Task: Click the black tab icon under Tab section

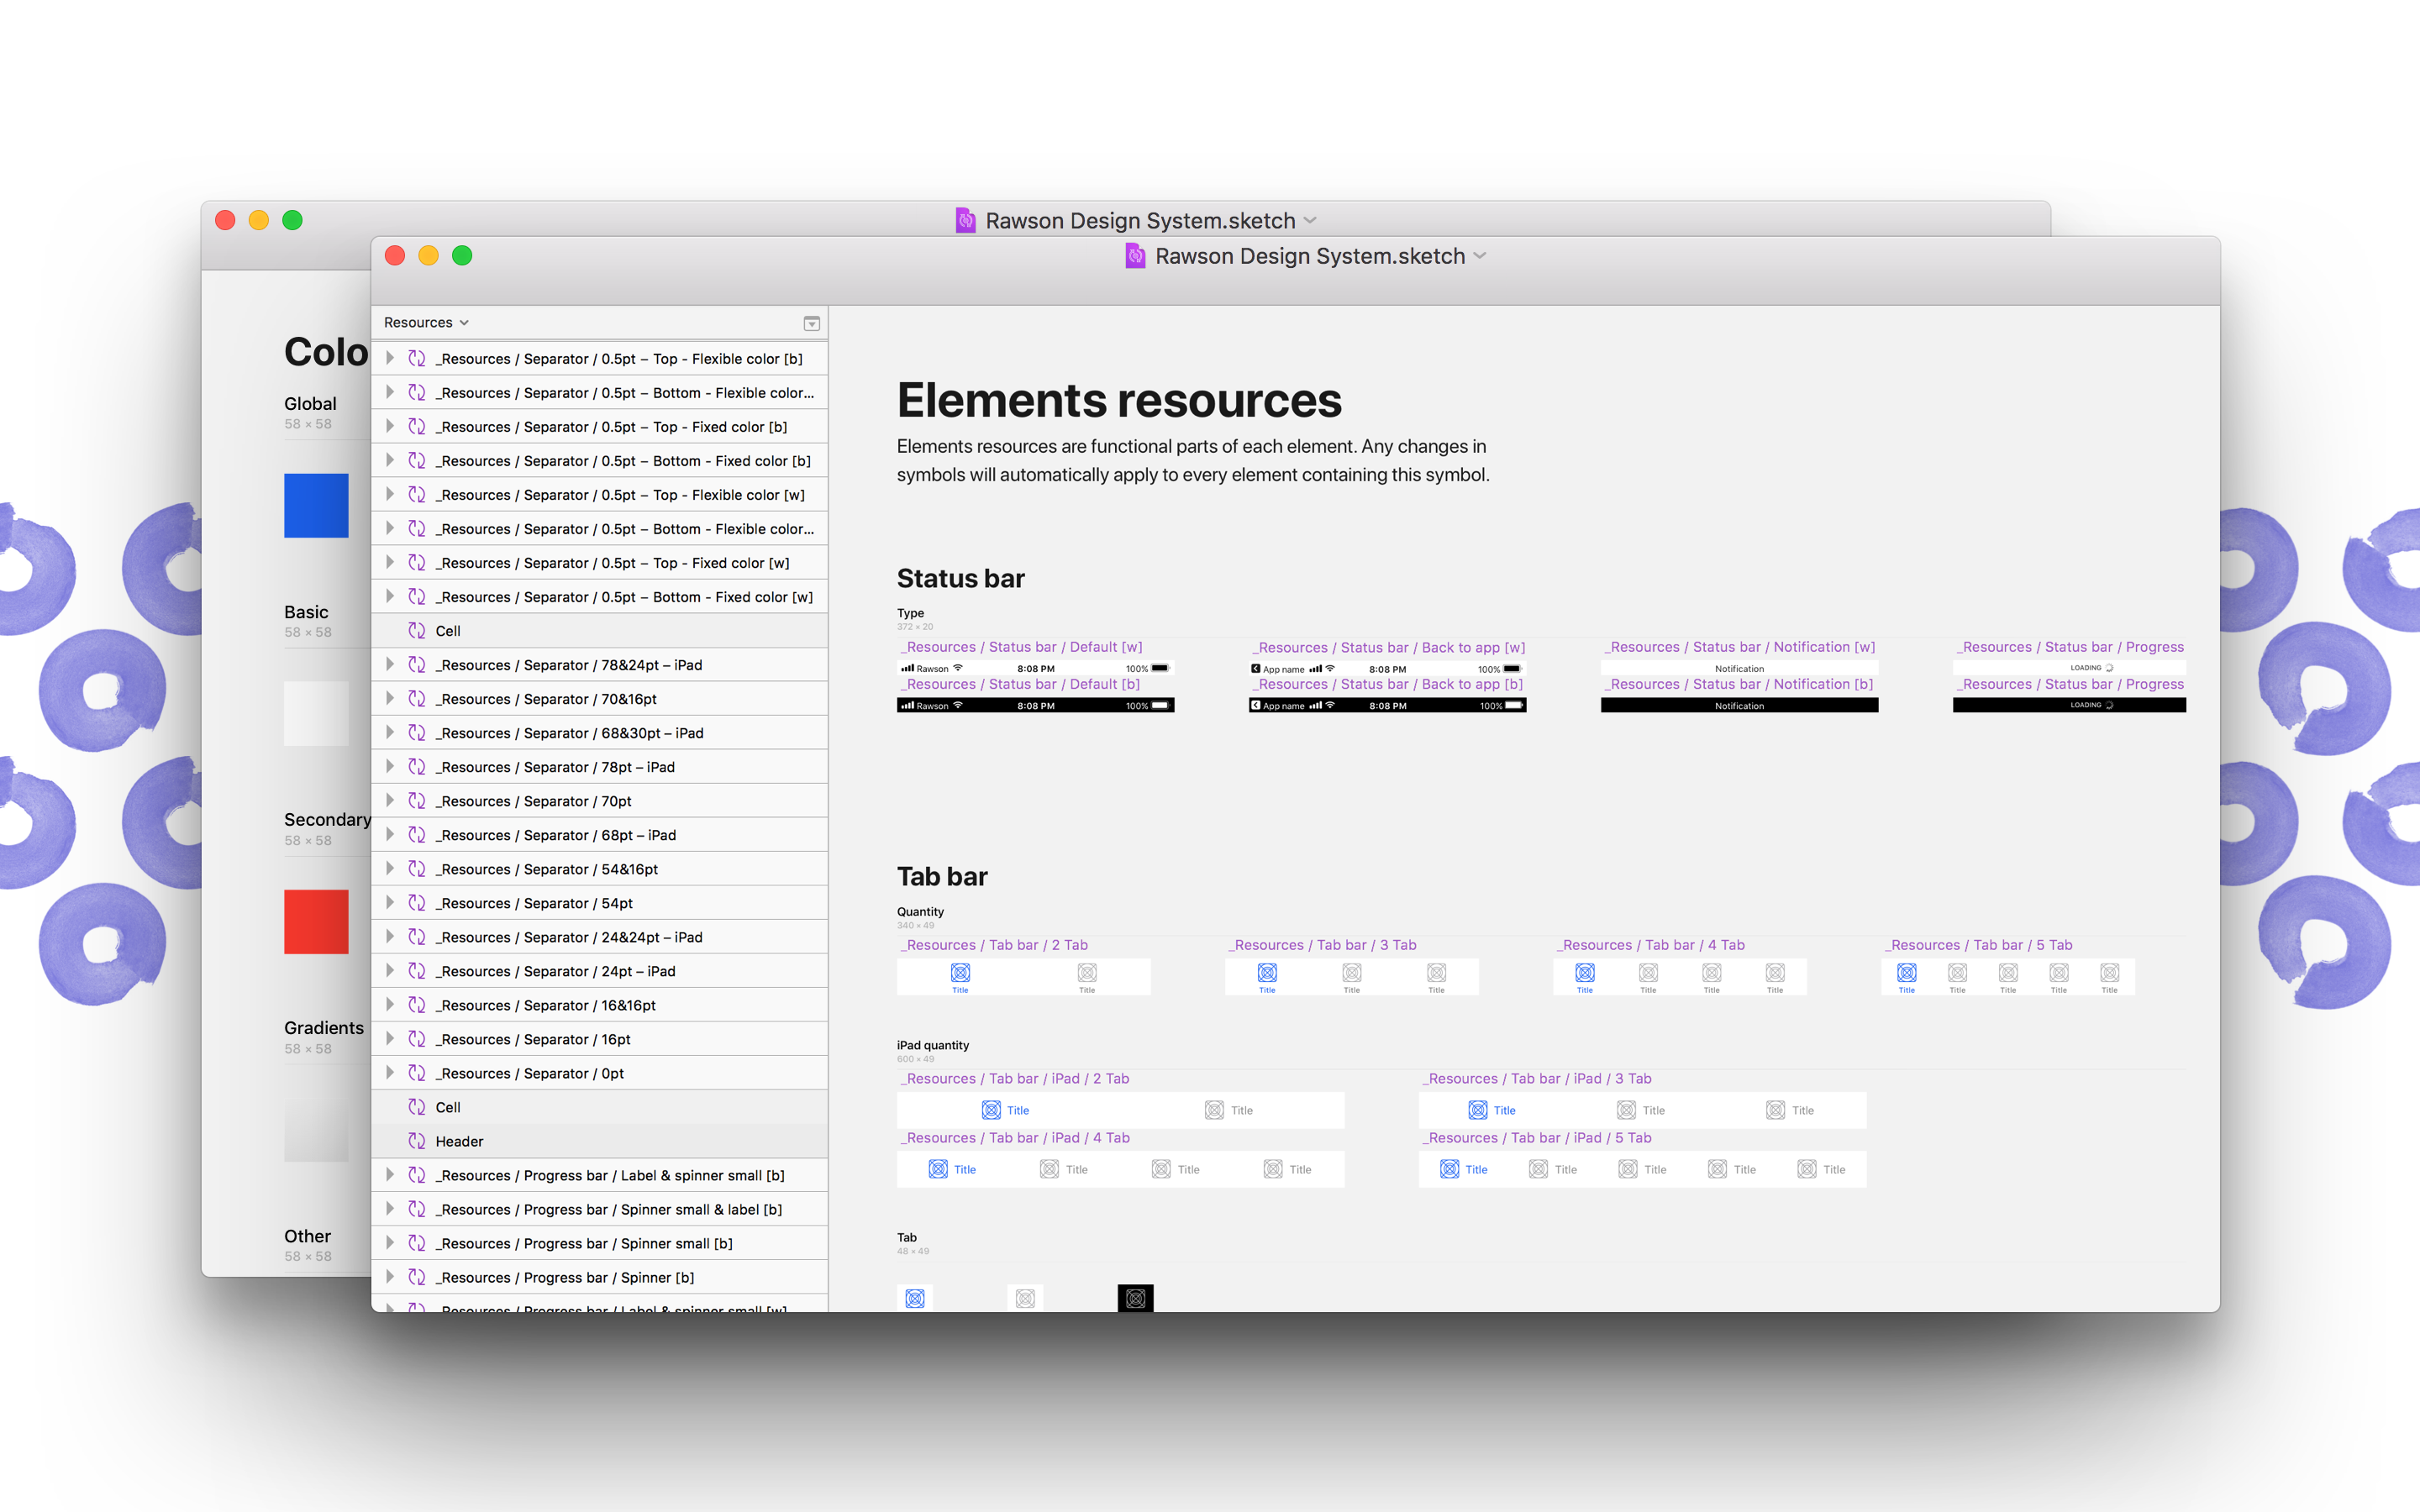Action: (x=1135, y=1298)
